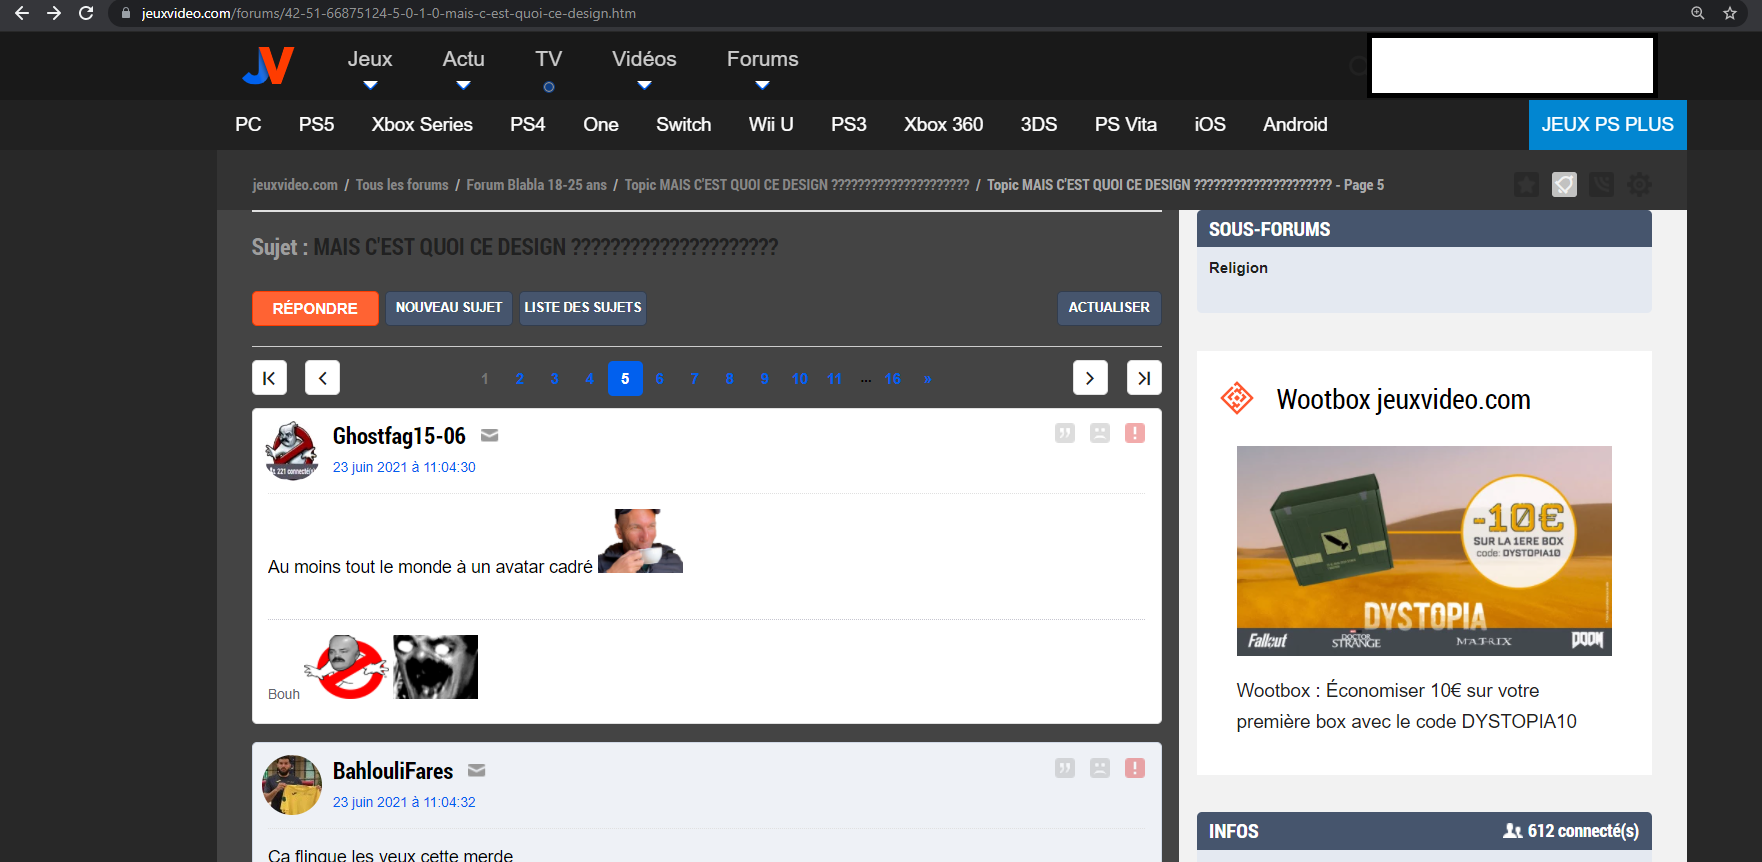Expand the Jeux dropdown menu
Viewport: 1762px width, 862px height.
pos(370,67)
